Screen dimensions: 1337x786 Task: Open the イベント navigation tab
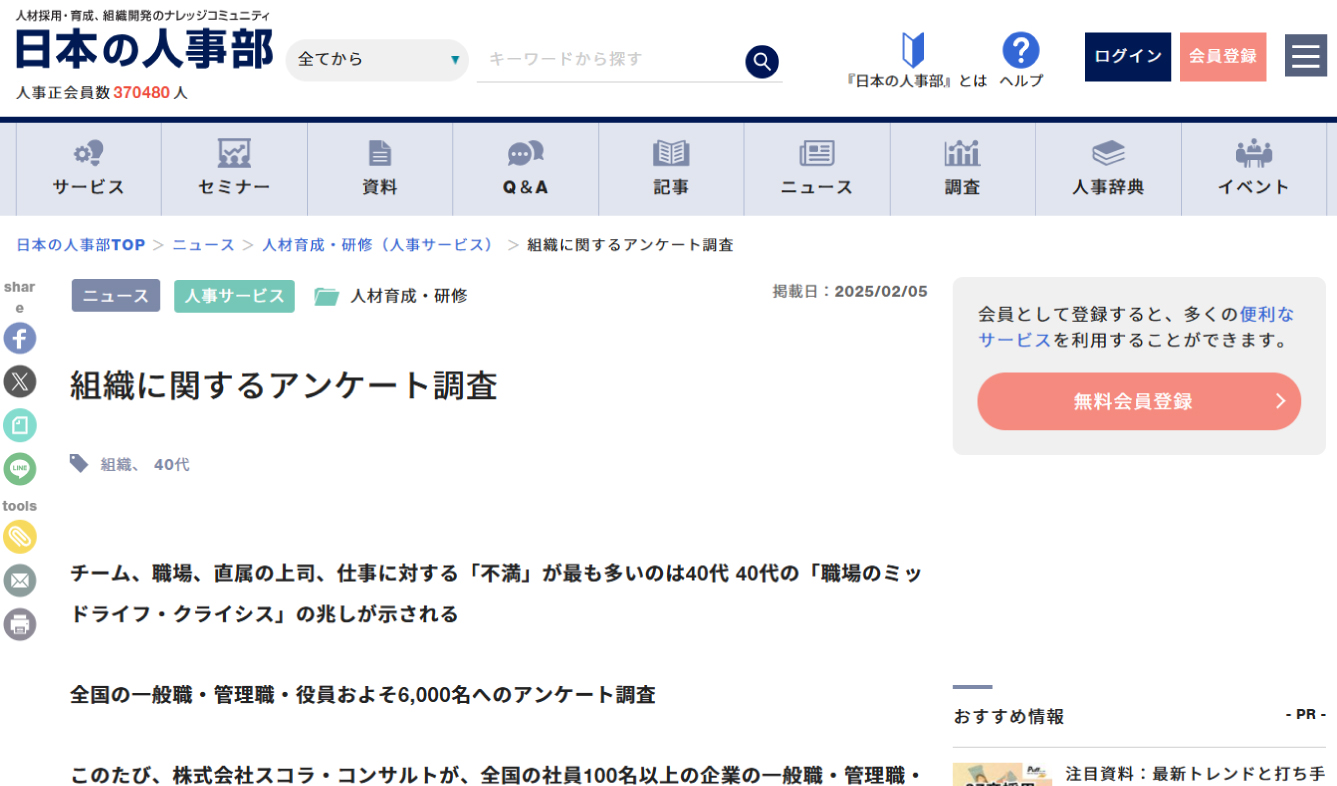click(x=1254, y=169)
